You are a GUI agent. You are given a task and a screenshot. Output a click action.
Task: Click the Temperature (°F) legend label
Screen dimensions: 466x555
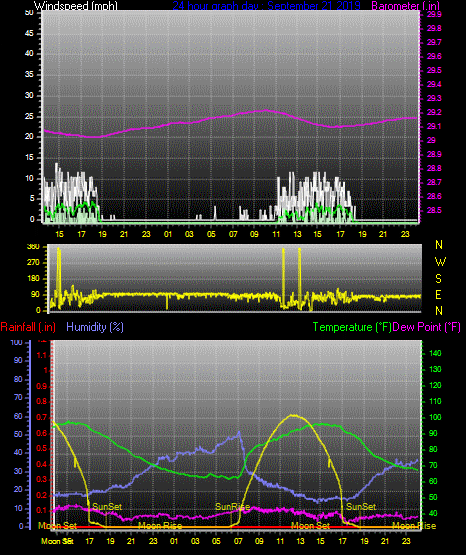pos(352,327)
